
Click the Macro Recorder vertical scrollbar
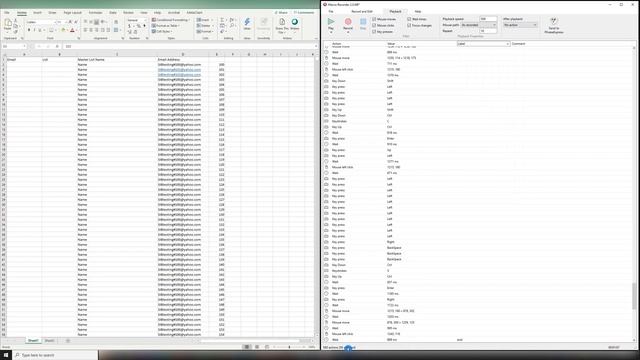[x=634, y=296]
